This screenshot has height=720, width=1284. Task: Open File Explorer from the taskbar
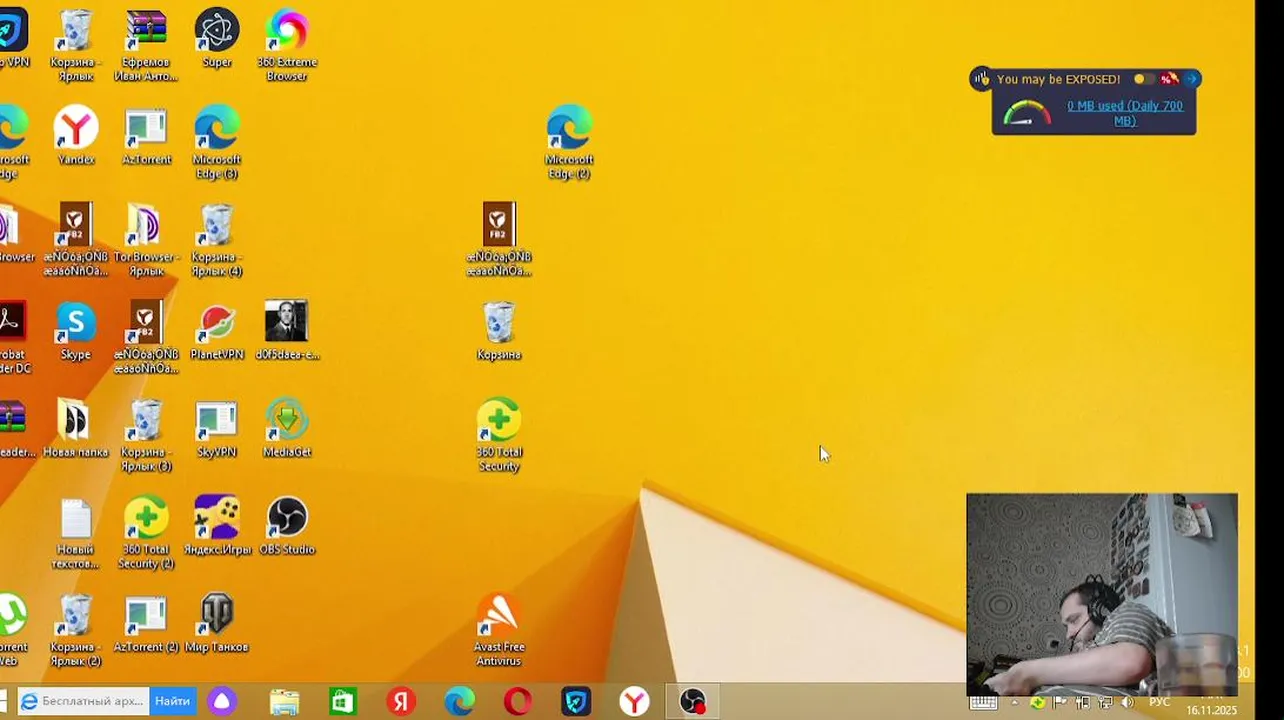coord(285,702)
